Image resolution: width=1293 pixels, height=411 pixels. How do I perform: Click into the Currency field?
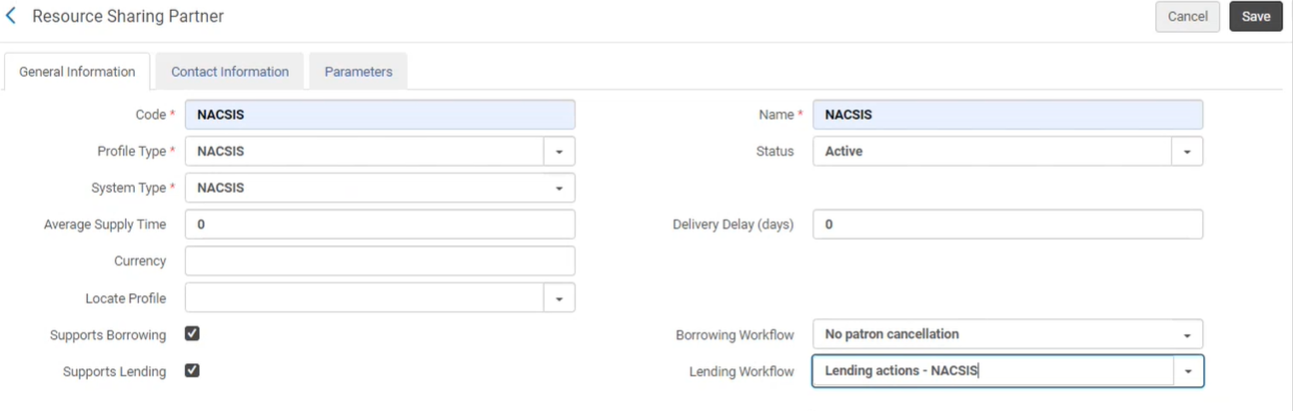coord(380,261)
